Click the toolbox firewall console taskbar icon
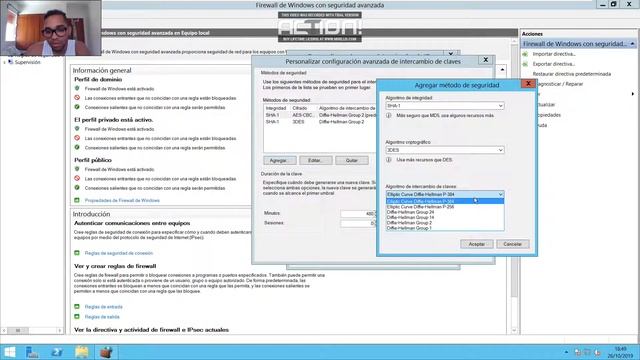 pos(106,352)
